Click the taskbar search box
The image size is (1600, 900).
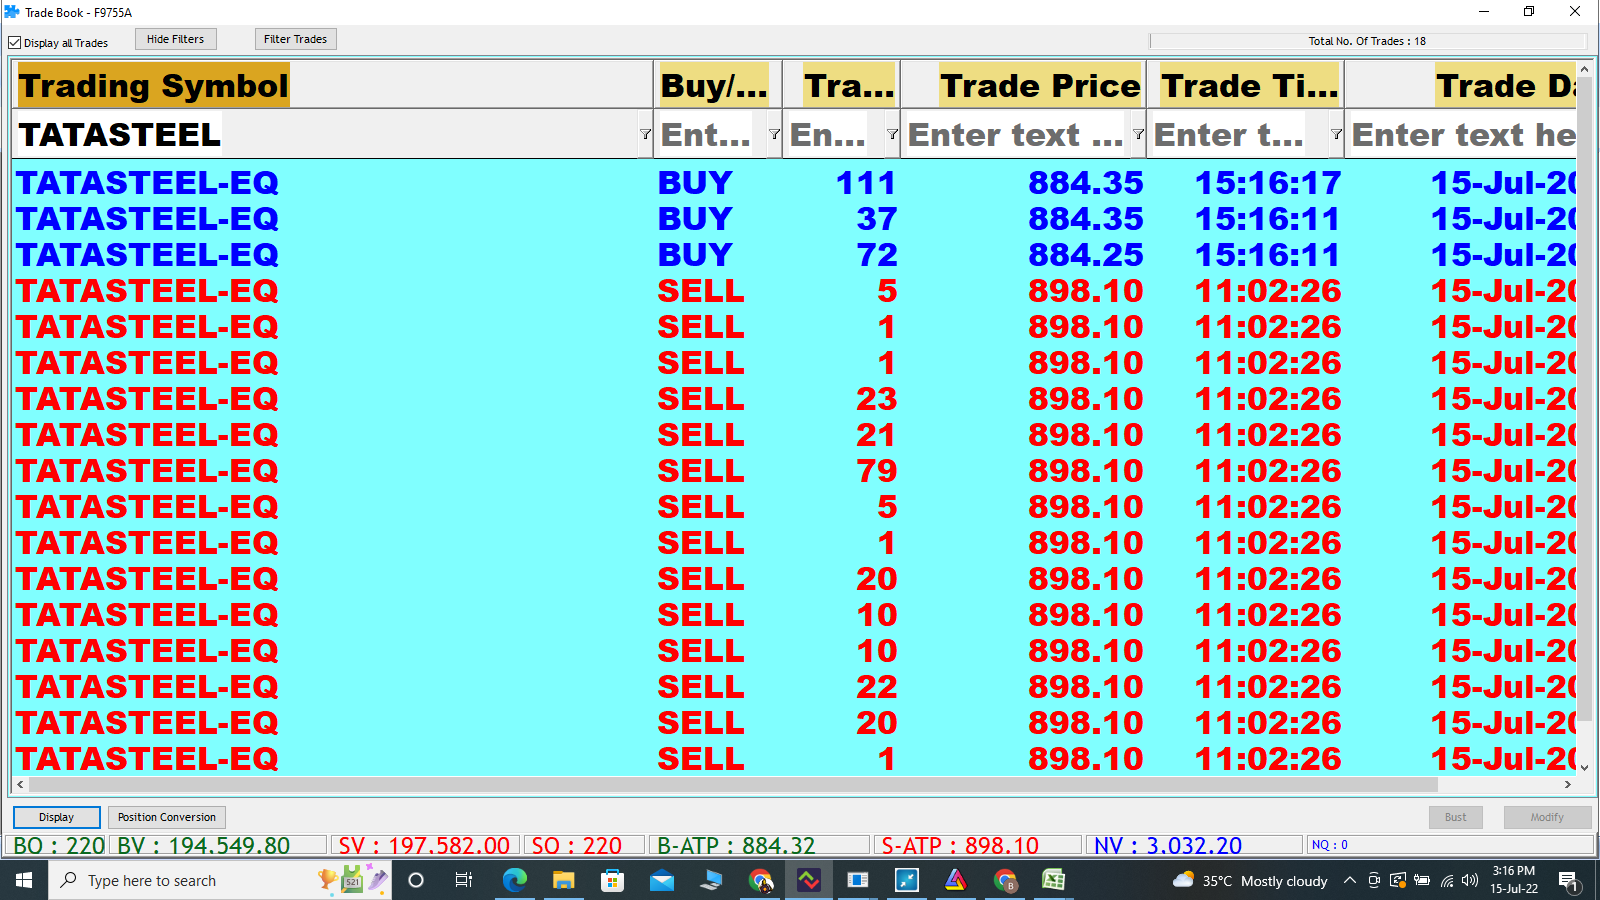[x=220, y=880]
